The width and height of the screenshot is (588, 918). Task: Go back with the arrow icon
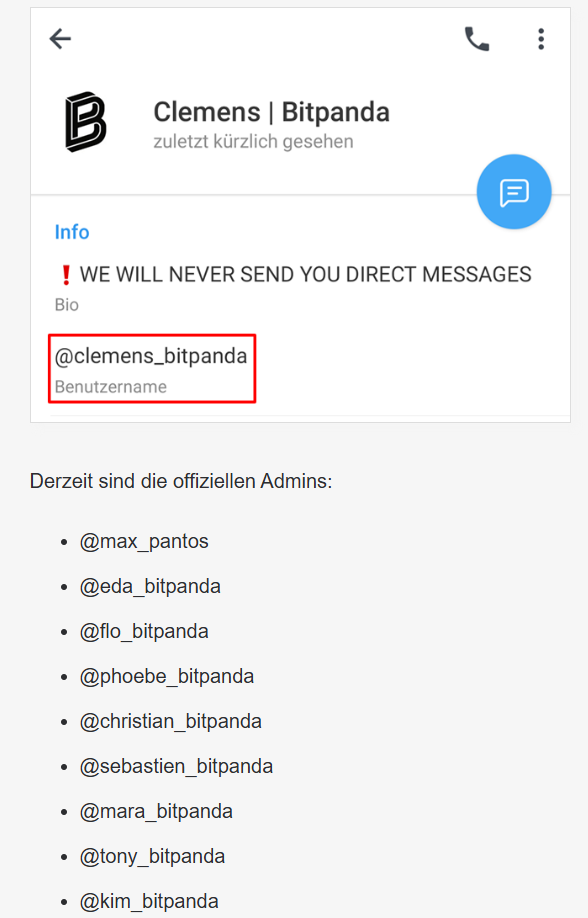click(60, 39)
